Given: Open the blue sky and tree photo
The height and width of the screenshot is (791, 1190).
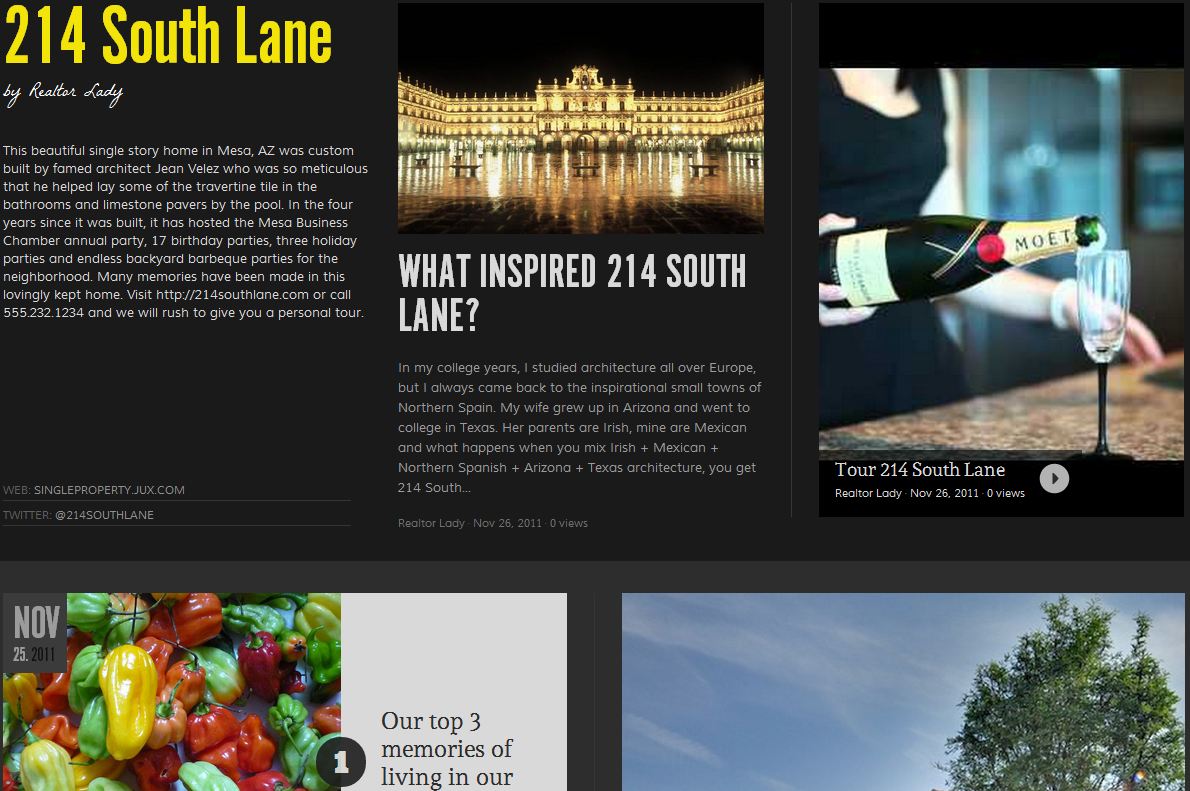Looking at the screenshot, I should 903,692.
